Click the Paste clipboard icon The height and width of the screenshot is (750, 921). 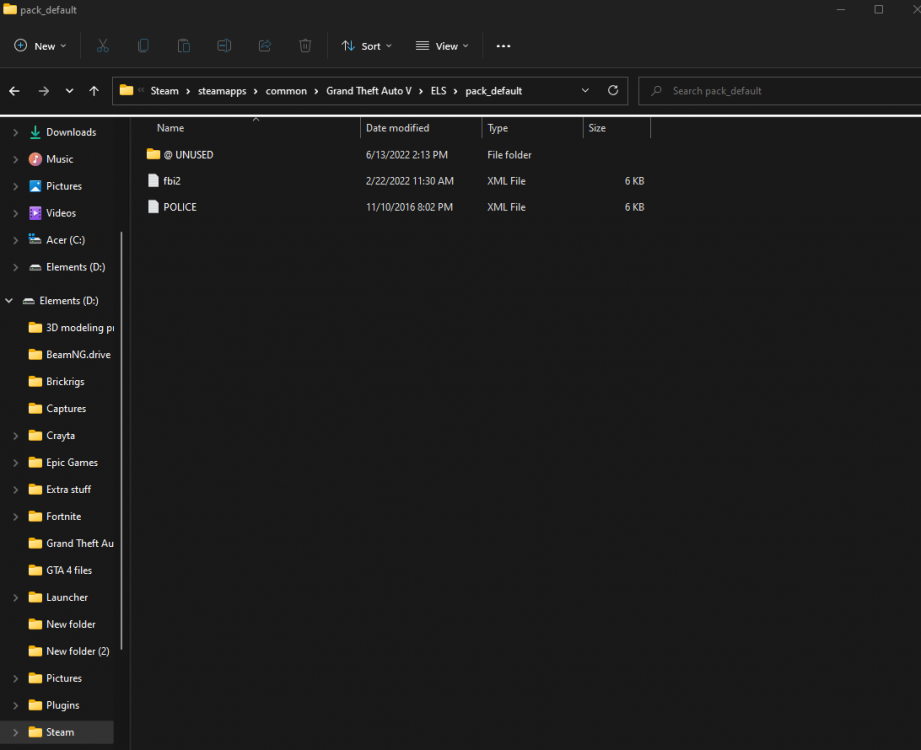184,46
